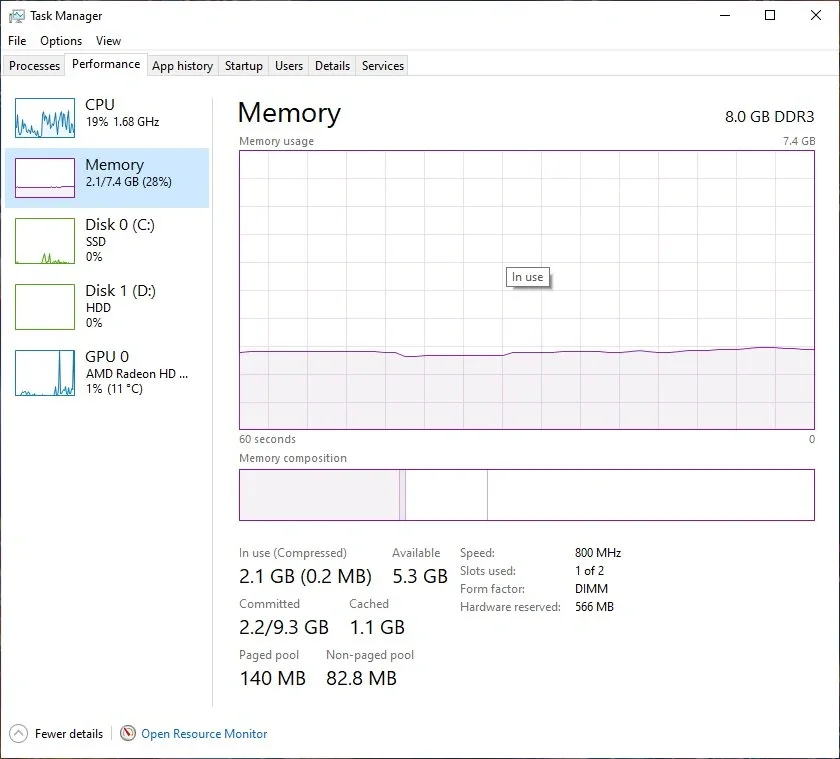Click the Memory composition bar
The width and height of the screenshot is (840, 759).
pos(527,495)
